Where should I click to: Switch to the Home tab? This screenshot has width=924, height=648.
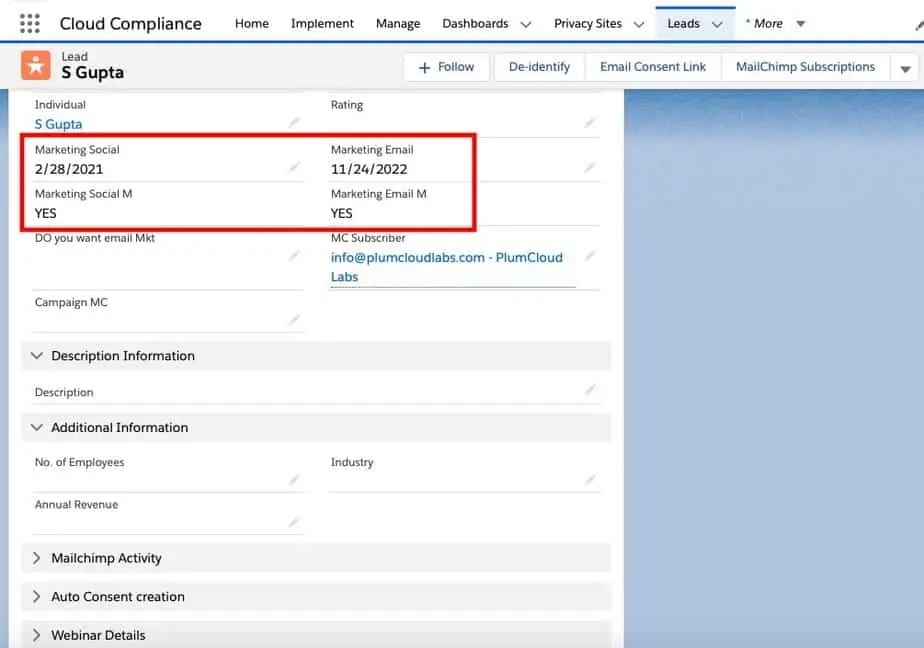click(x=251, y=22)
